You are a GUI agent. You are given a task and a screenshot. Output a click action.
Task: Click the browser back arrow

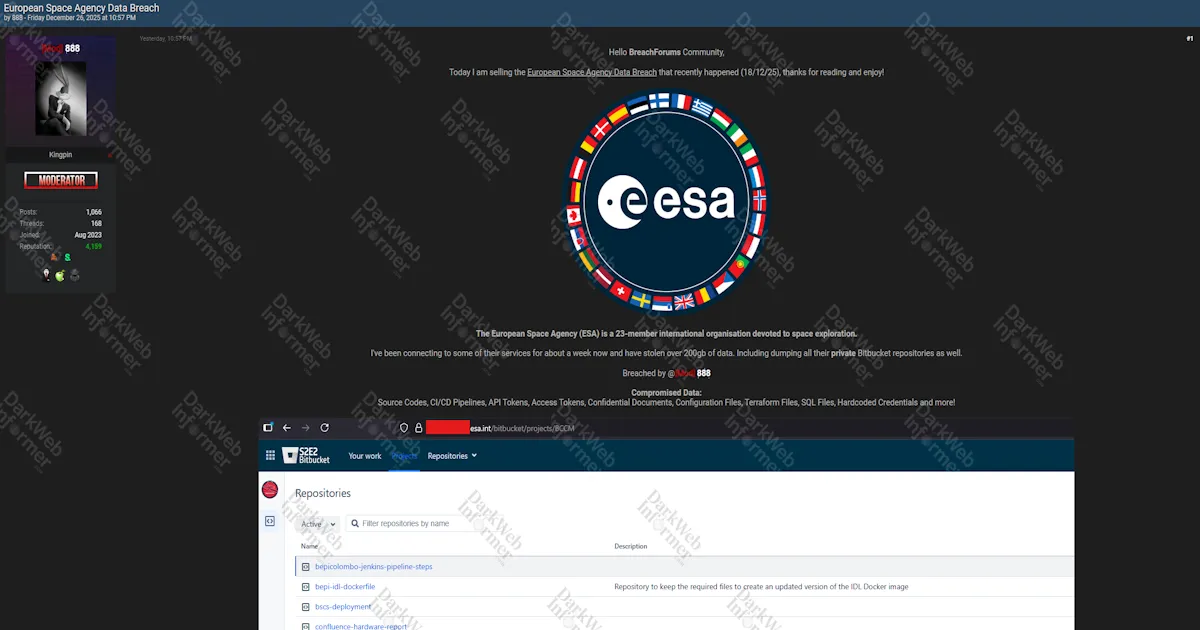pos(286,427)
